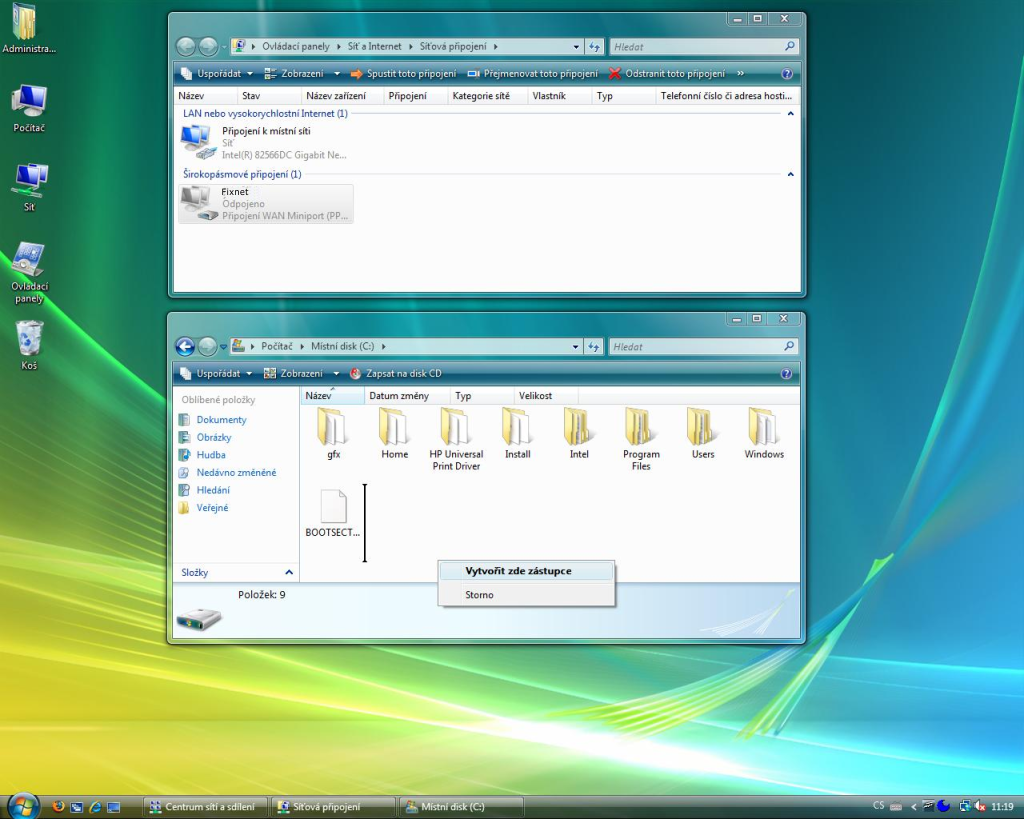This screenshot has height=819, width=1024.
Task: Open Ovládací panely desktop icon
Action: tap(29, 273)
